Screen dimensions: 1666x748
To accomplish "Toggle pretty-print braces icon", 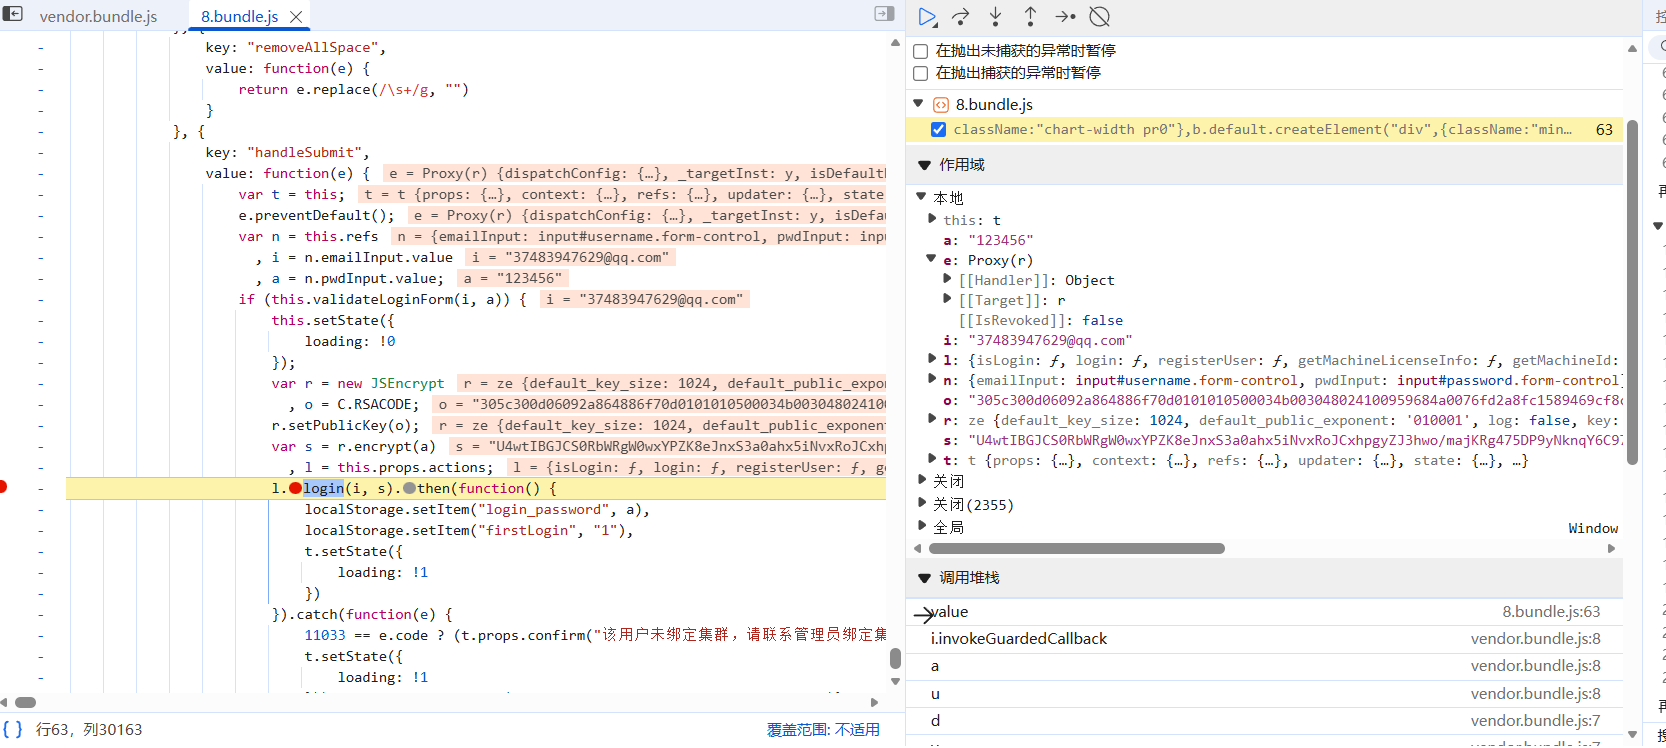I will click(12, 729).
